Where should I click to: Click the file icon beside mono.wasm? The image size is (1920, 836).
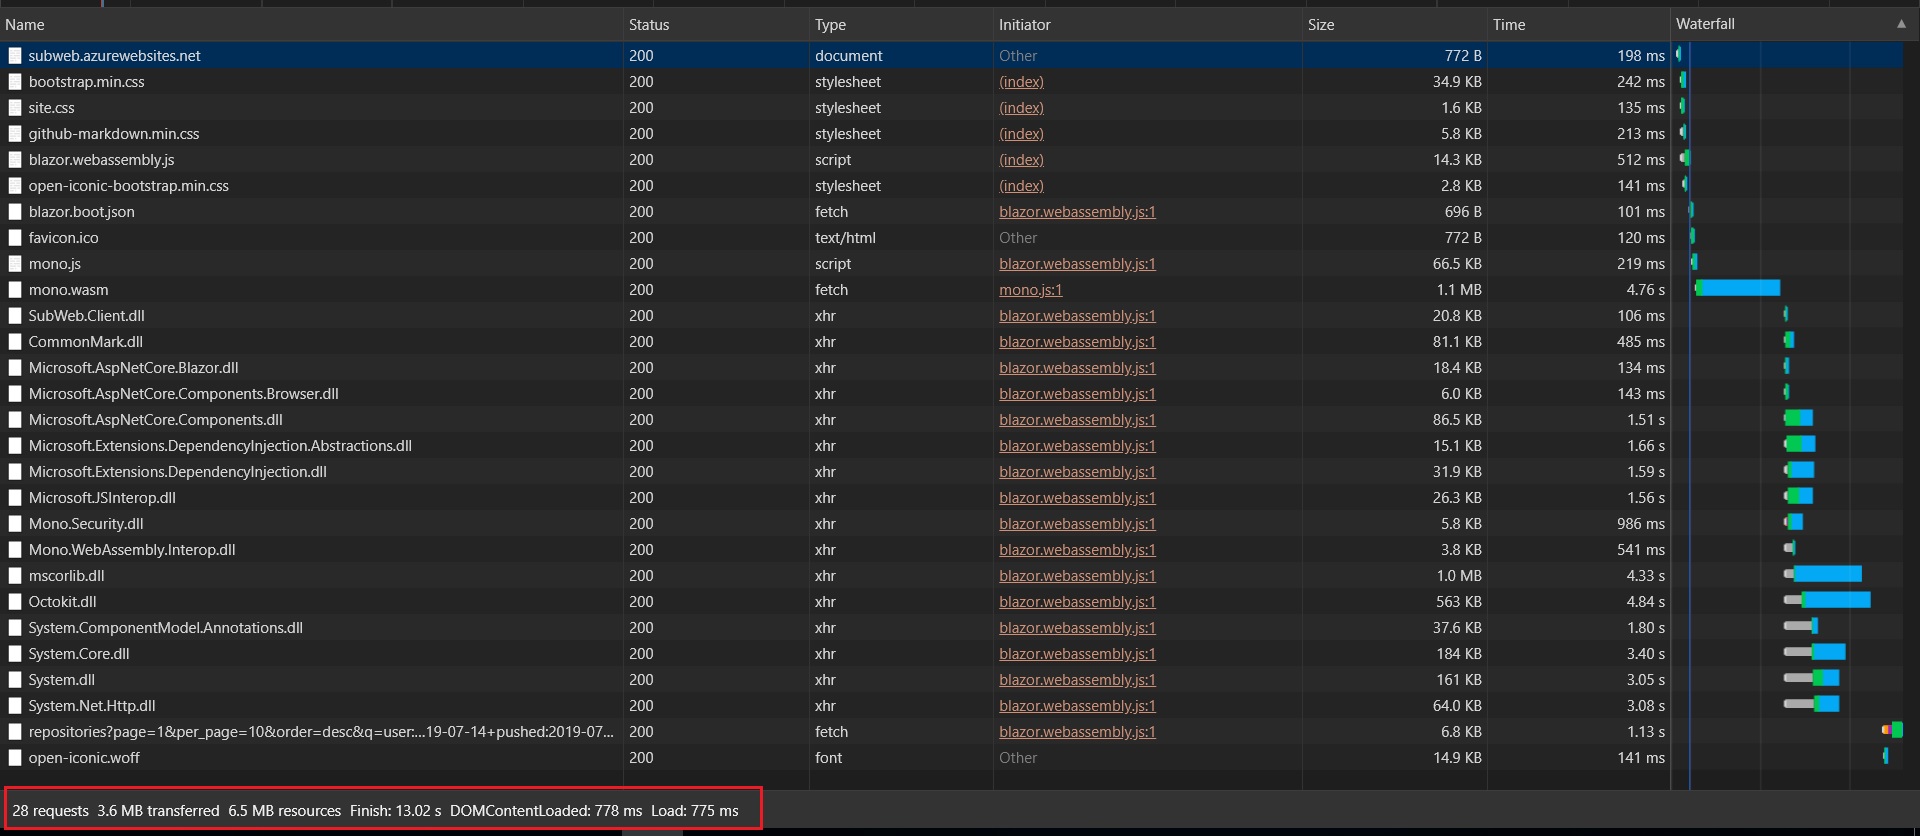(x=15, y=290)
